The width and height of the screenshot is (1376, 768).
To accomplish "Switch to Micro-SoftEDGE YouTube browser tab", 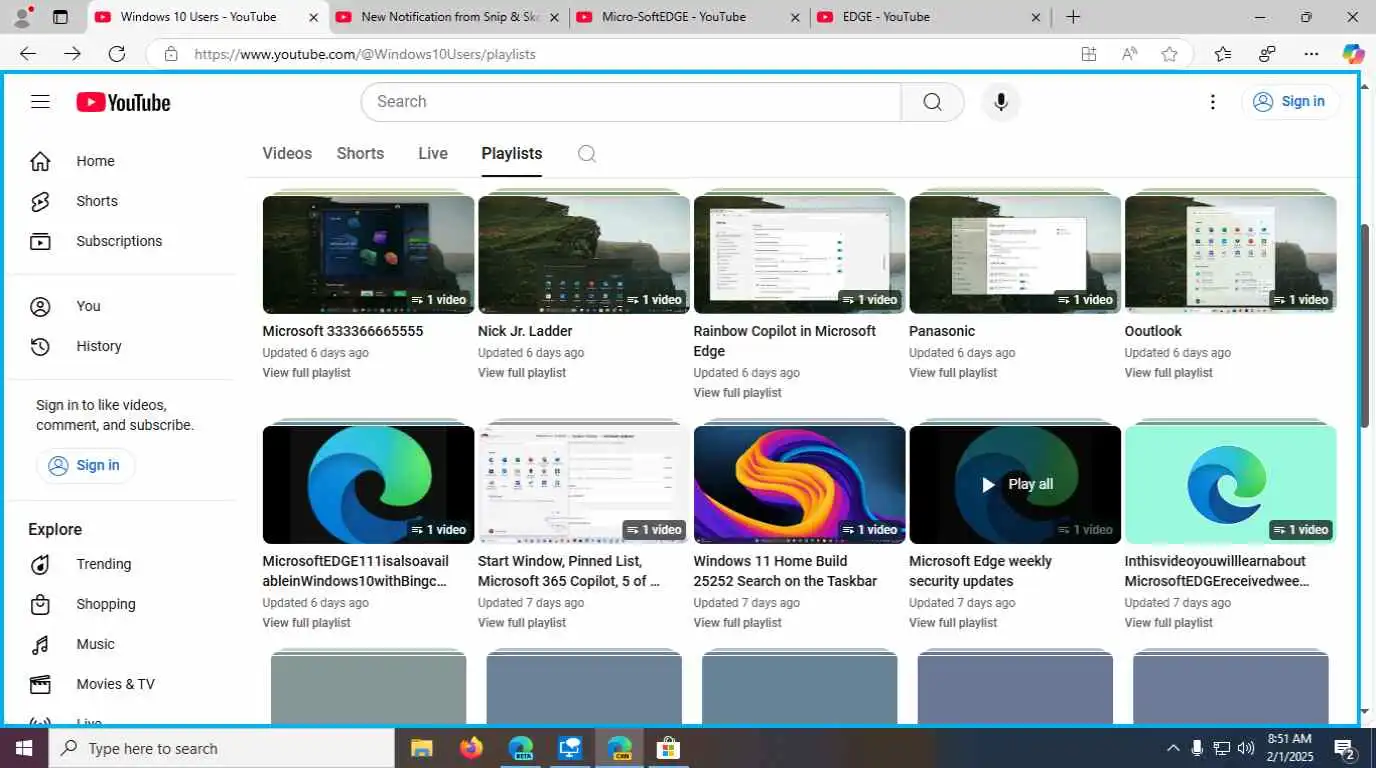I will (690, 17).
